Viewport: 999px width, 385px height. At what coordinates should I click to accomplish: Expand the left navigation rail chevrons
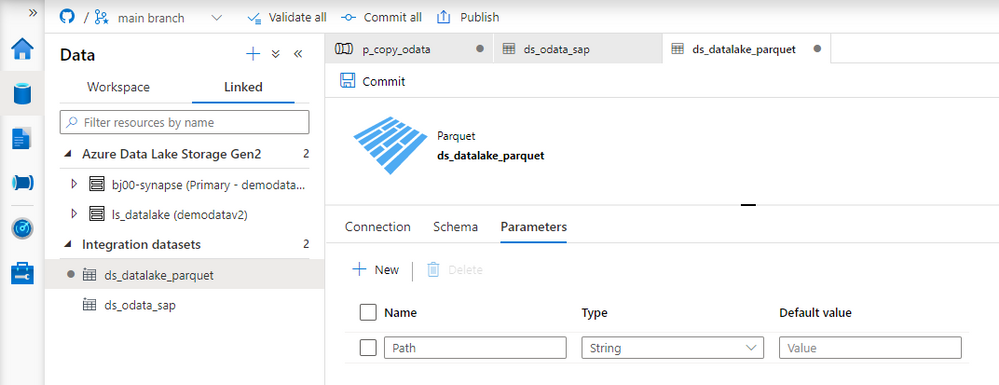click(34, 12)
